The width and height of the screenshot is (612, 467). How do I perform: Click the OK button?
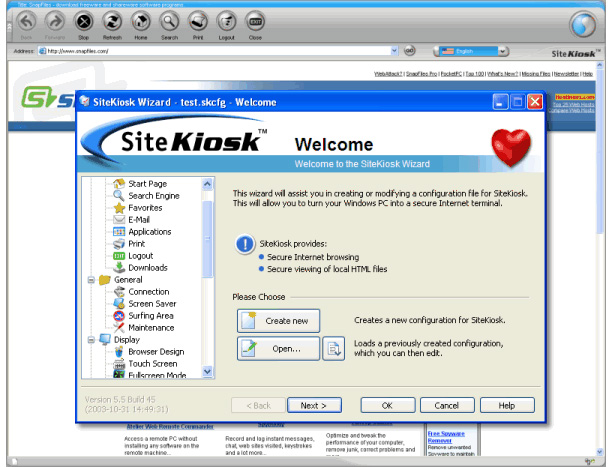pyautogui.click(x=388, y=405)
